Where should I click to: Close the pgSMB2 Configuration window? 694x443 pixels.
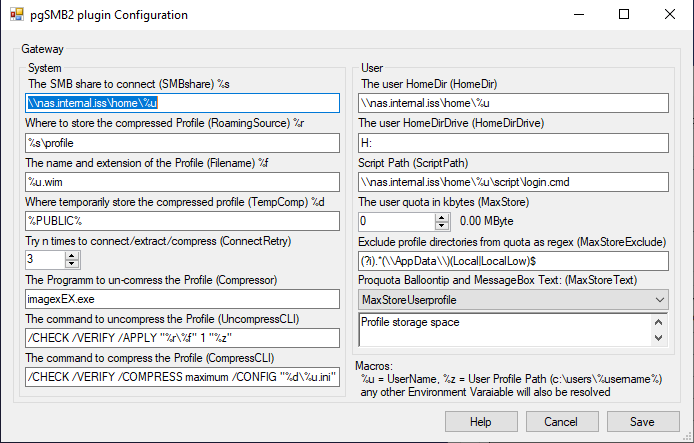[x=670, y=15]
